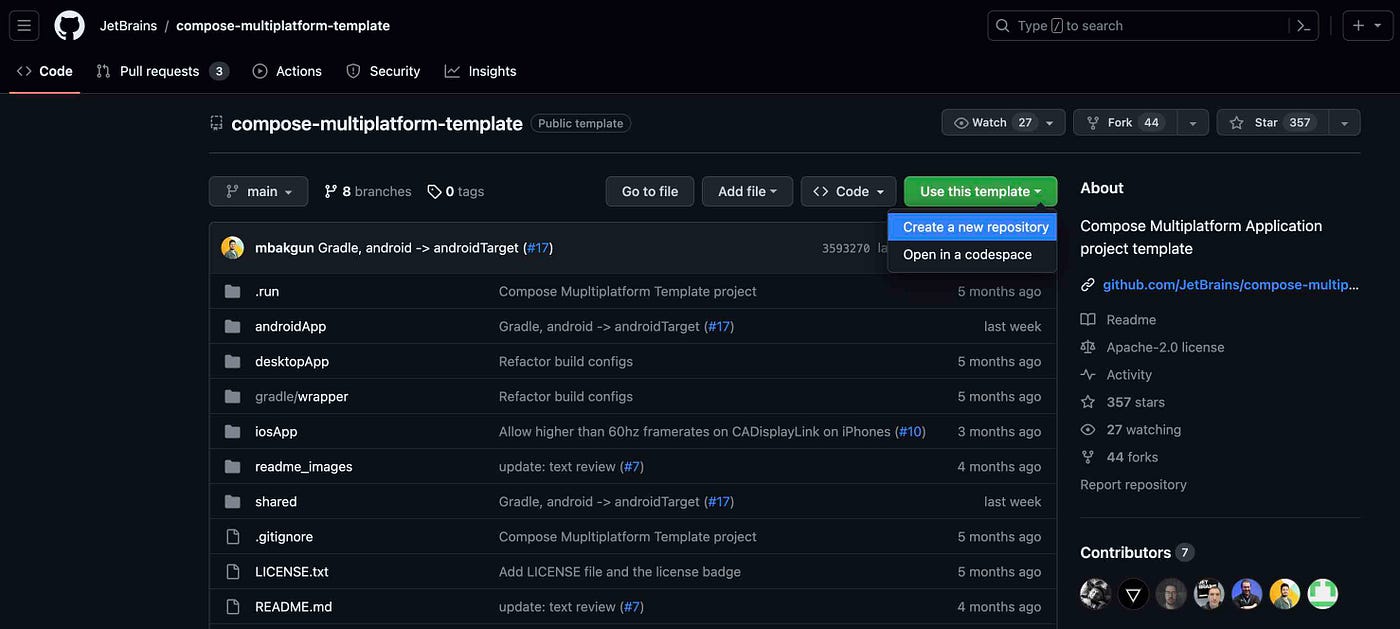Open the Code clone dropdown
The height and width of the screenshot is (629, 1400).
click(x=848, y=191)
